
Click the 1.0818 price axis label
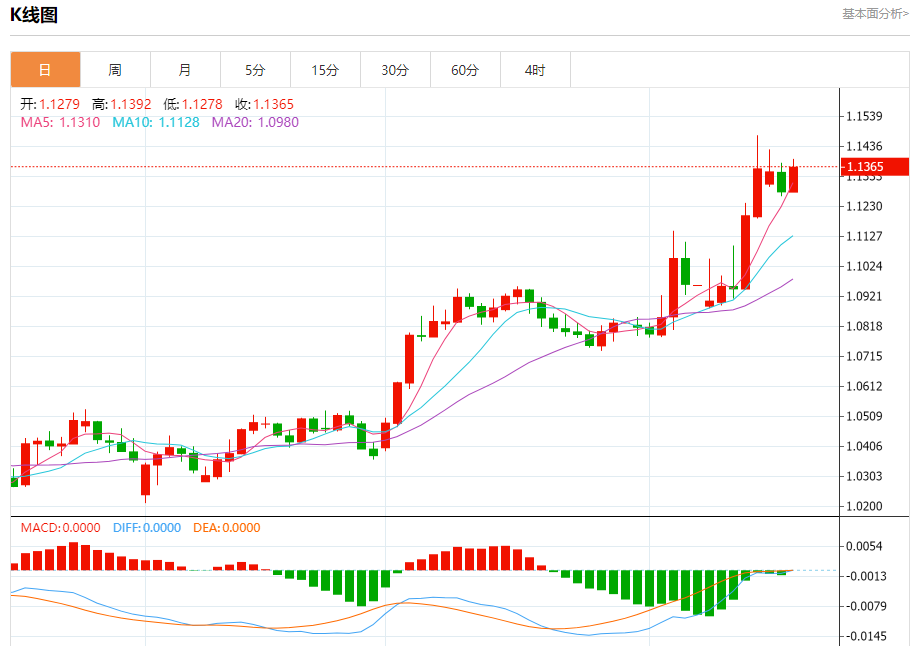[x=864, y=326]
